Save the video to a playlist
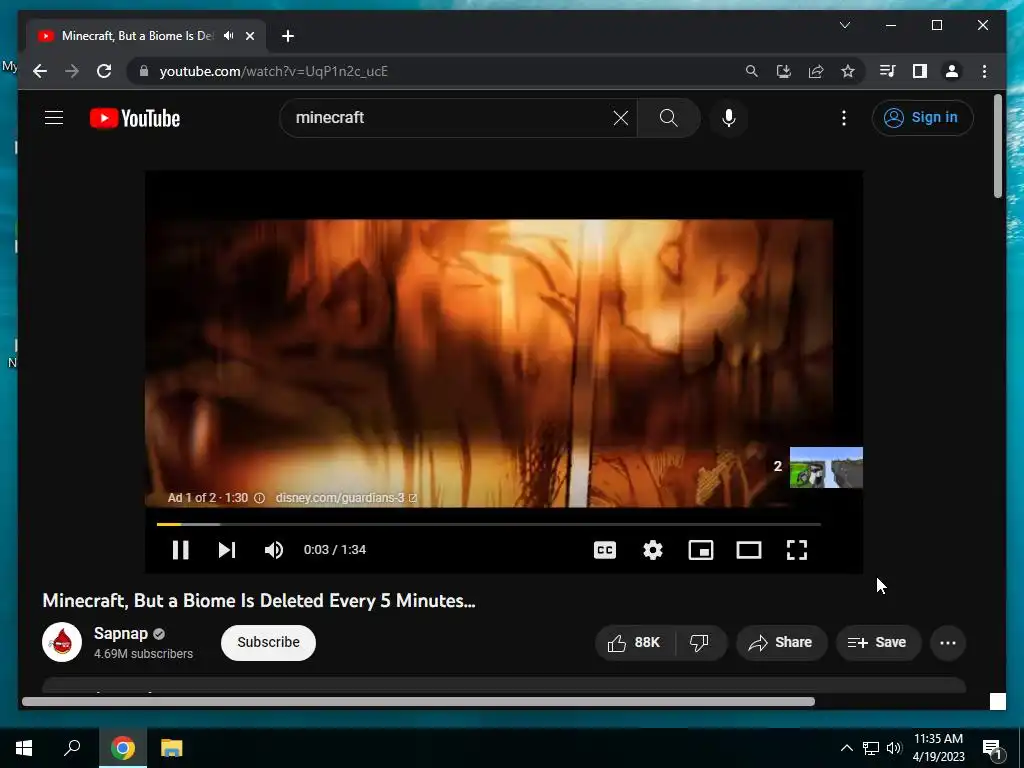 877,643
